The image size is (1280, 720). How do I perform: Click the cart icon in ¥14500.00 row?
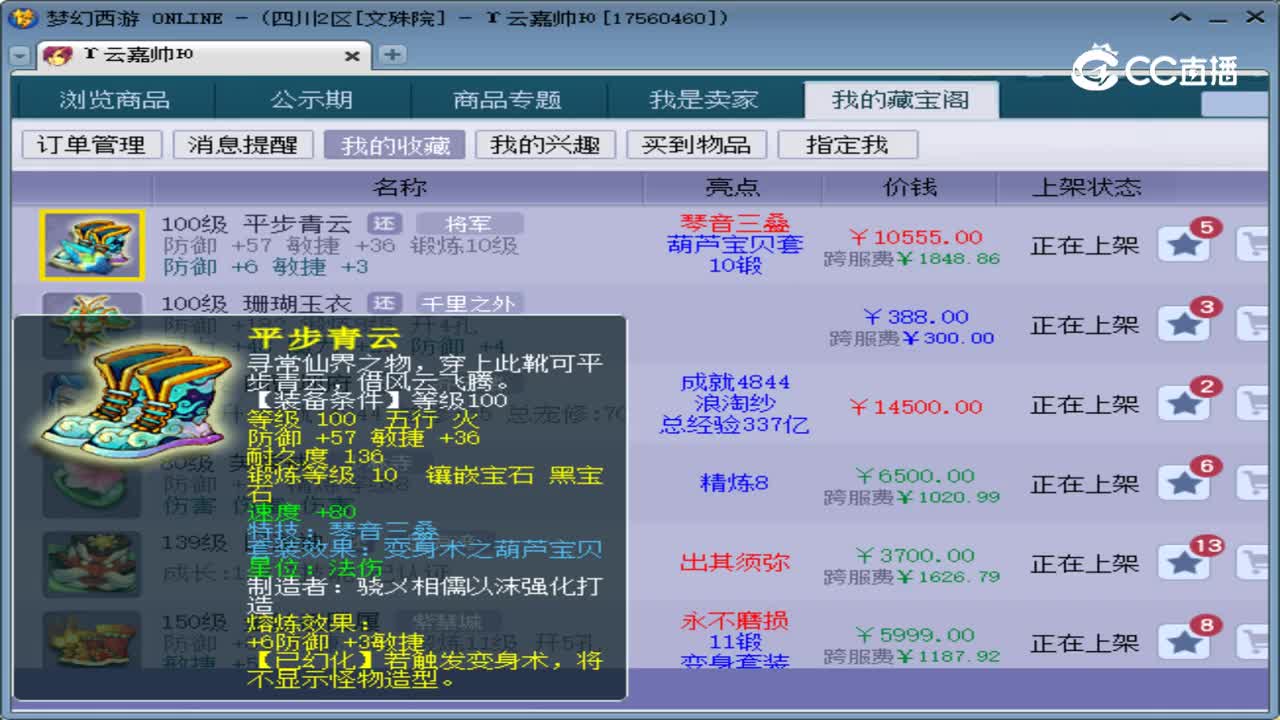point(1254,404)
